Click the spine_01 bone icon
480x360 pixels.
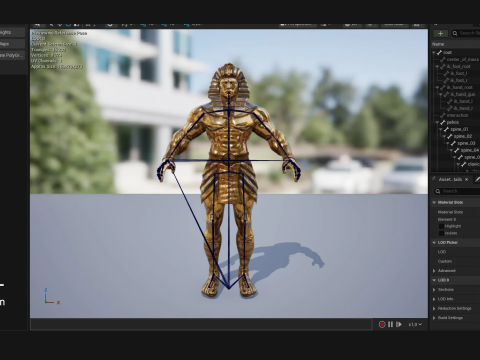(x=446, y=129)
